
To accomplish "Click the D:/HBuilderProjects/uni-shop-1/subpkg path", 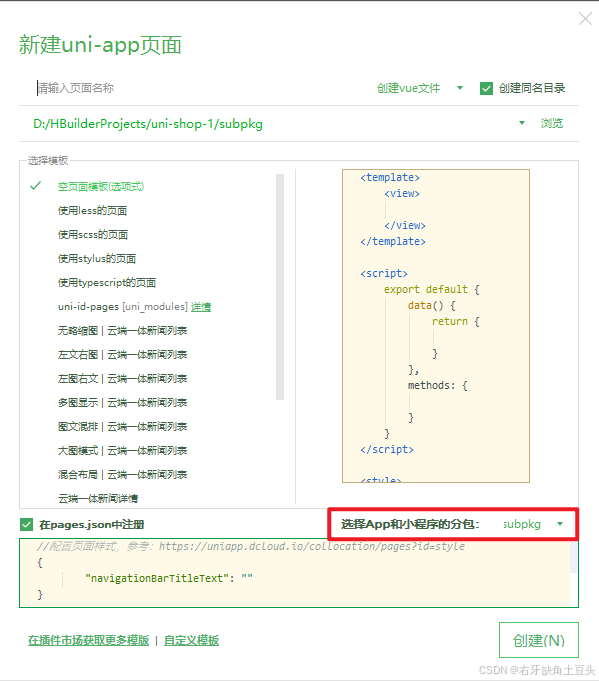I will [x=148, y=124].
